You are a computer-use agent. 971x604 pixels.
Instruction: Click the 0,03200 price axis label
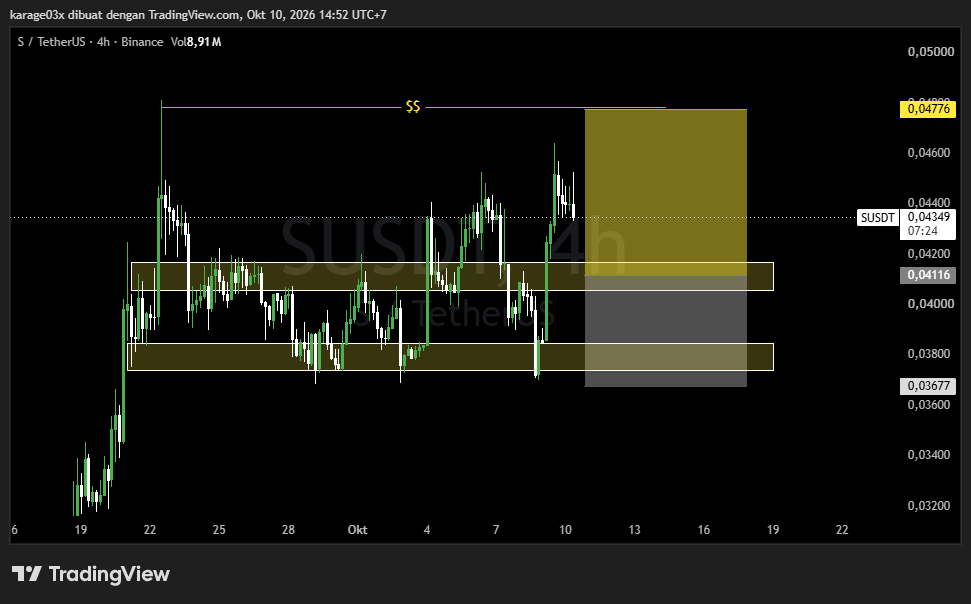[928, 506]
